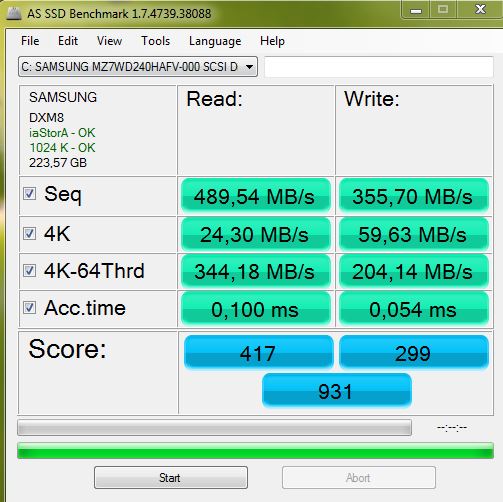
Task: Click the green overall progress bar
Action: 255,451
